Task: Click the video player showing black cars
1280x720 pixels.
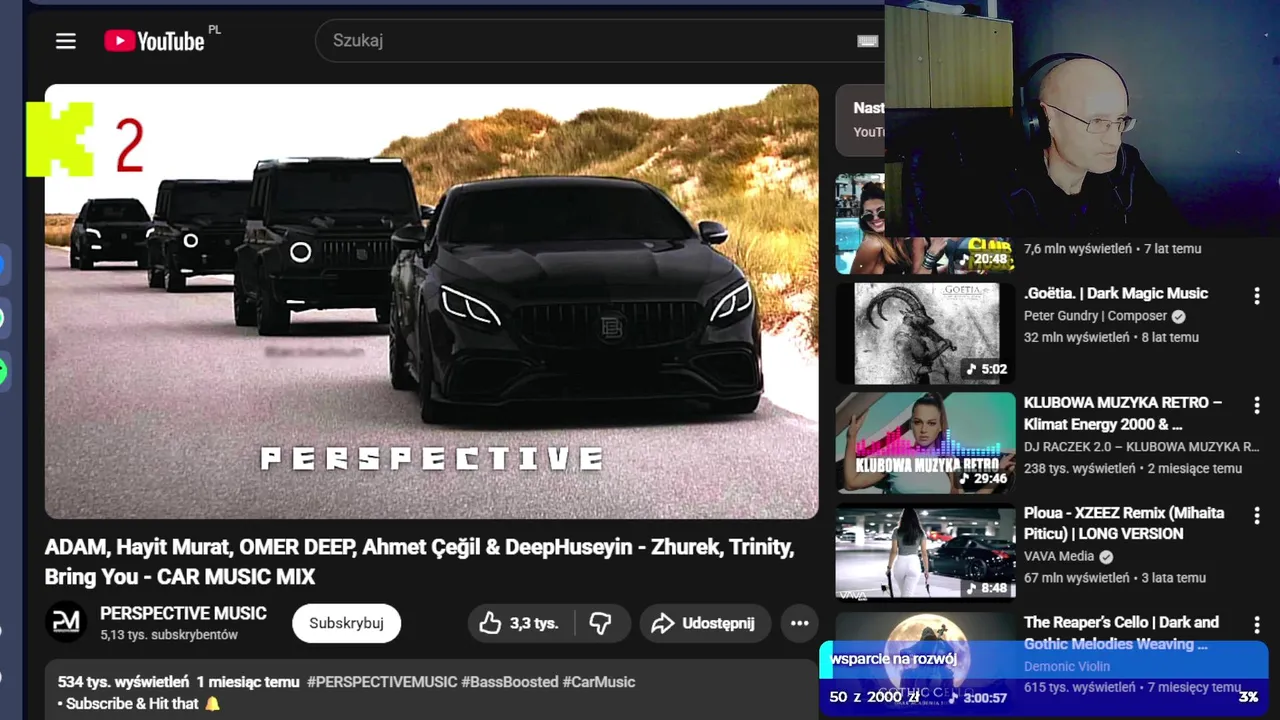Action: pos(431,301)
